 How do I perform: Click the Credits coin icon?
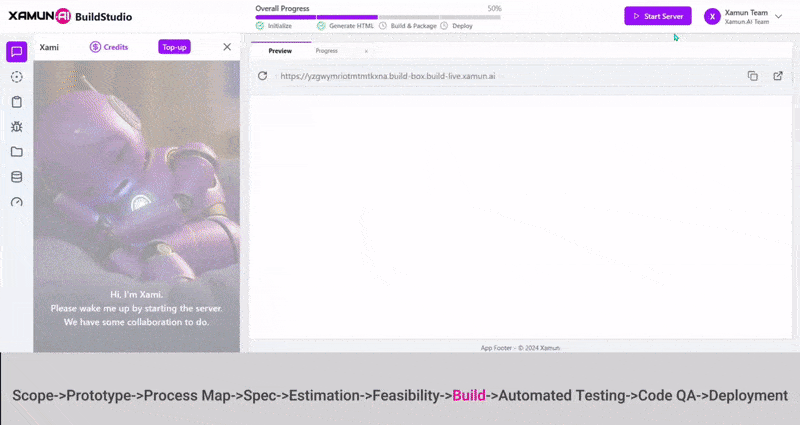coord(95,47)
